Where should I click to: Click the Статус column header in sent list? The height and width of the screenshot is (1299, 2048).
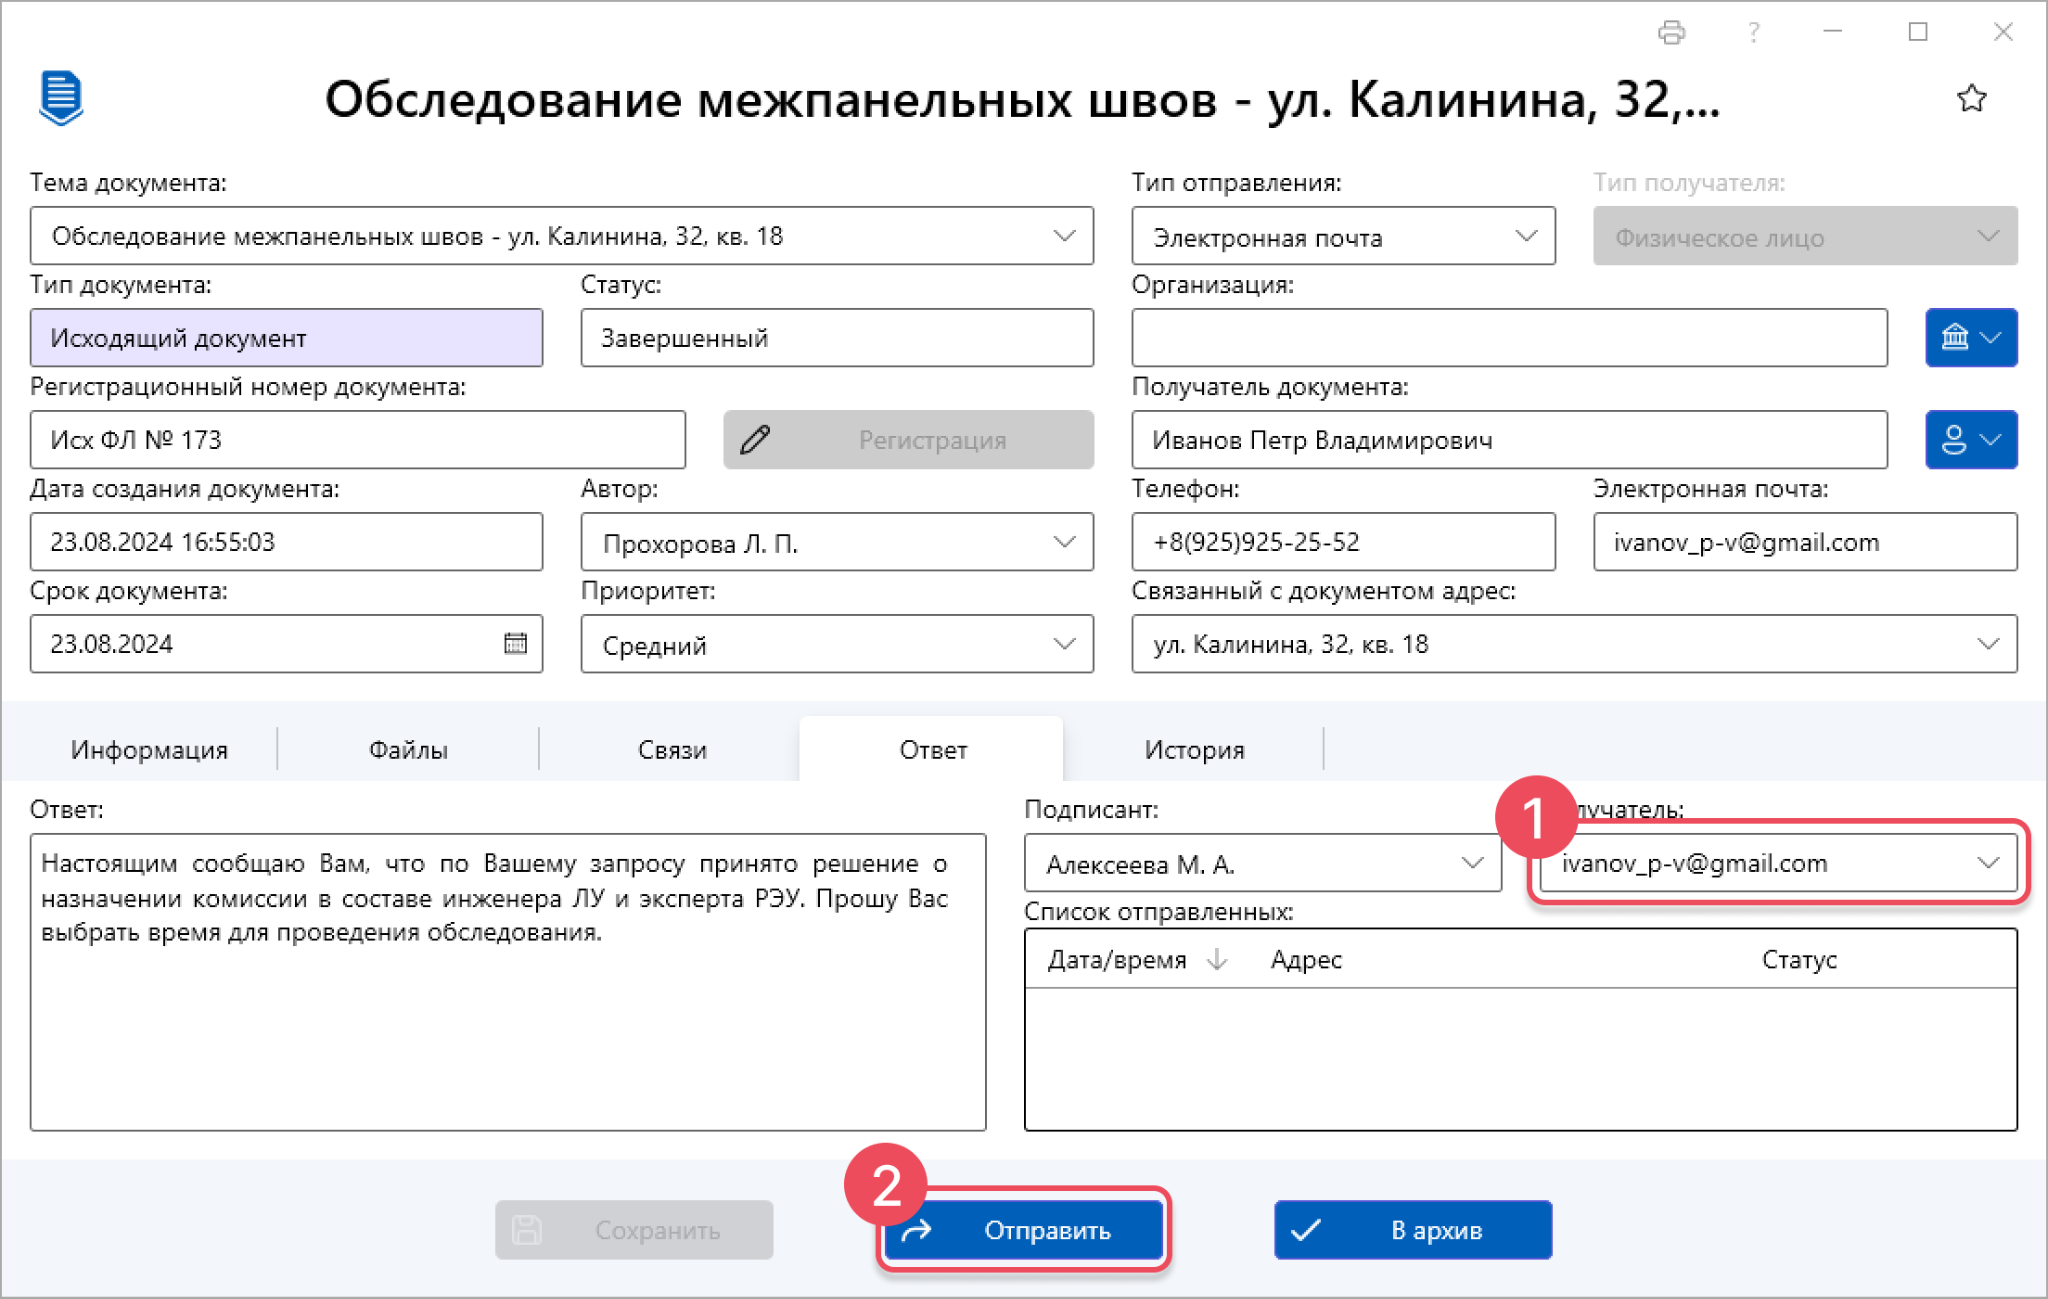(x=1799, y=959)
